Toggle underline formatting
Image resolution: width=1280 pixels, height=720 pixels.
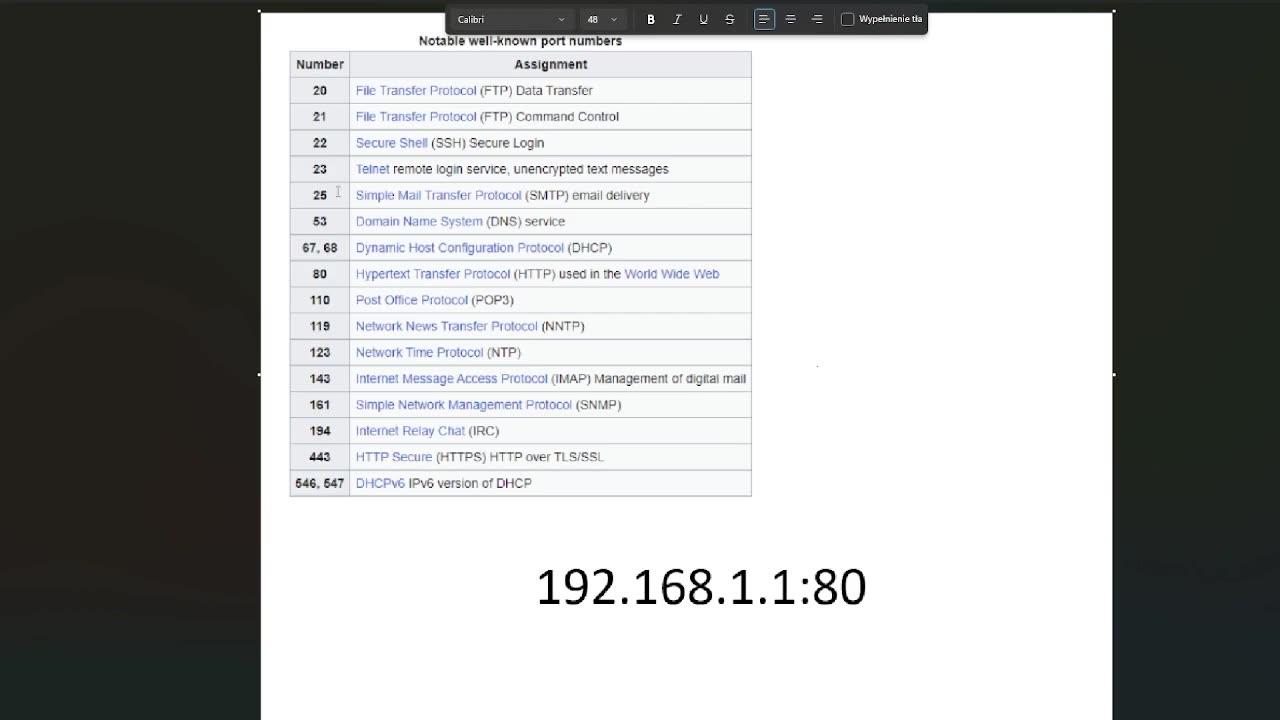(x=703, y=19)
